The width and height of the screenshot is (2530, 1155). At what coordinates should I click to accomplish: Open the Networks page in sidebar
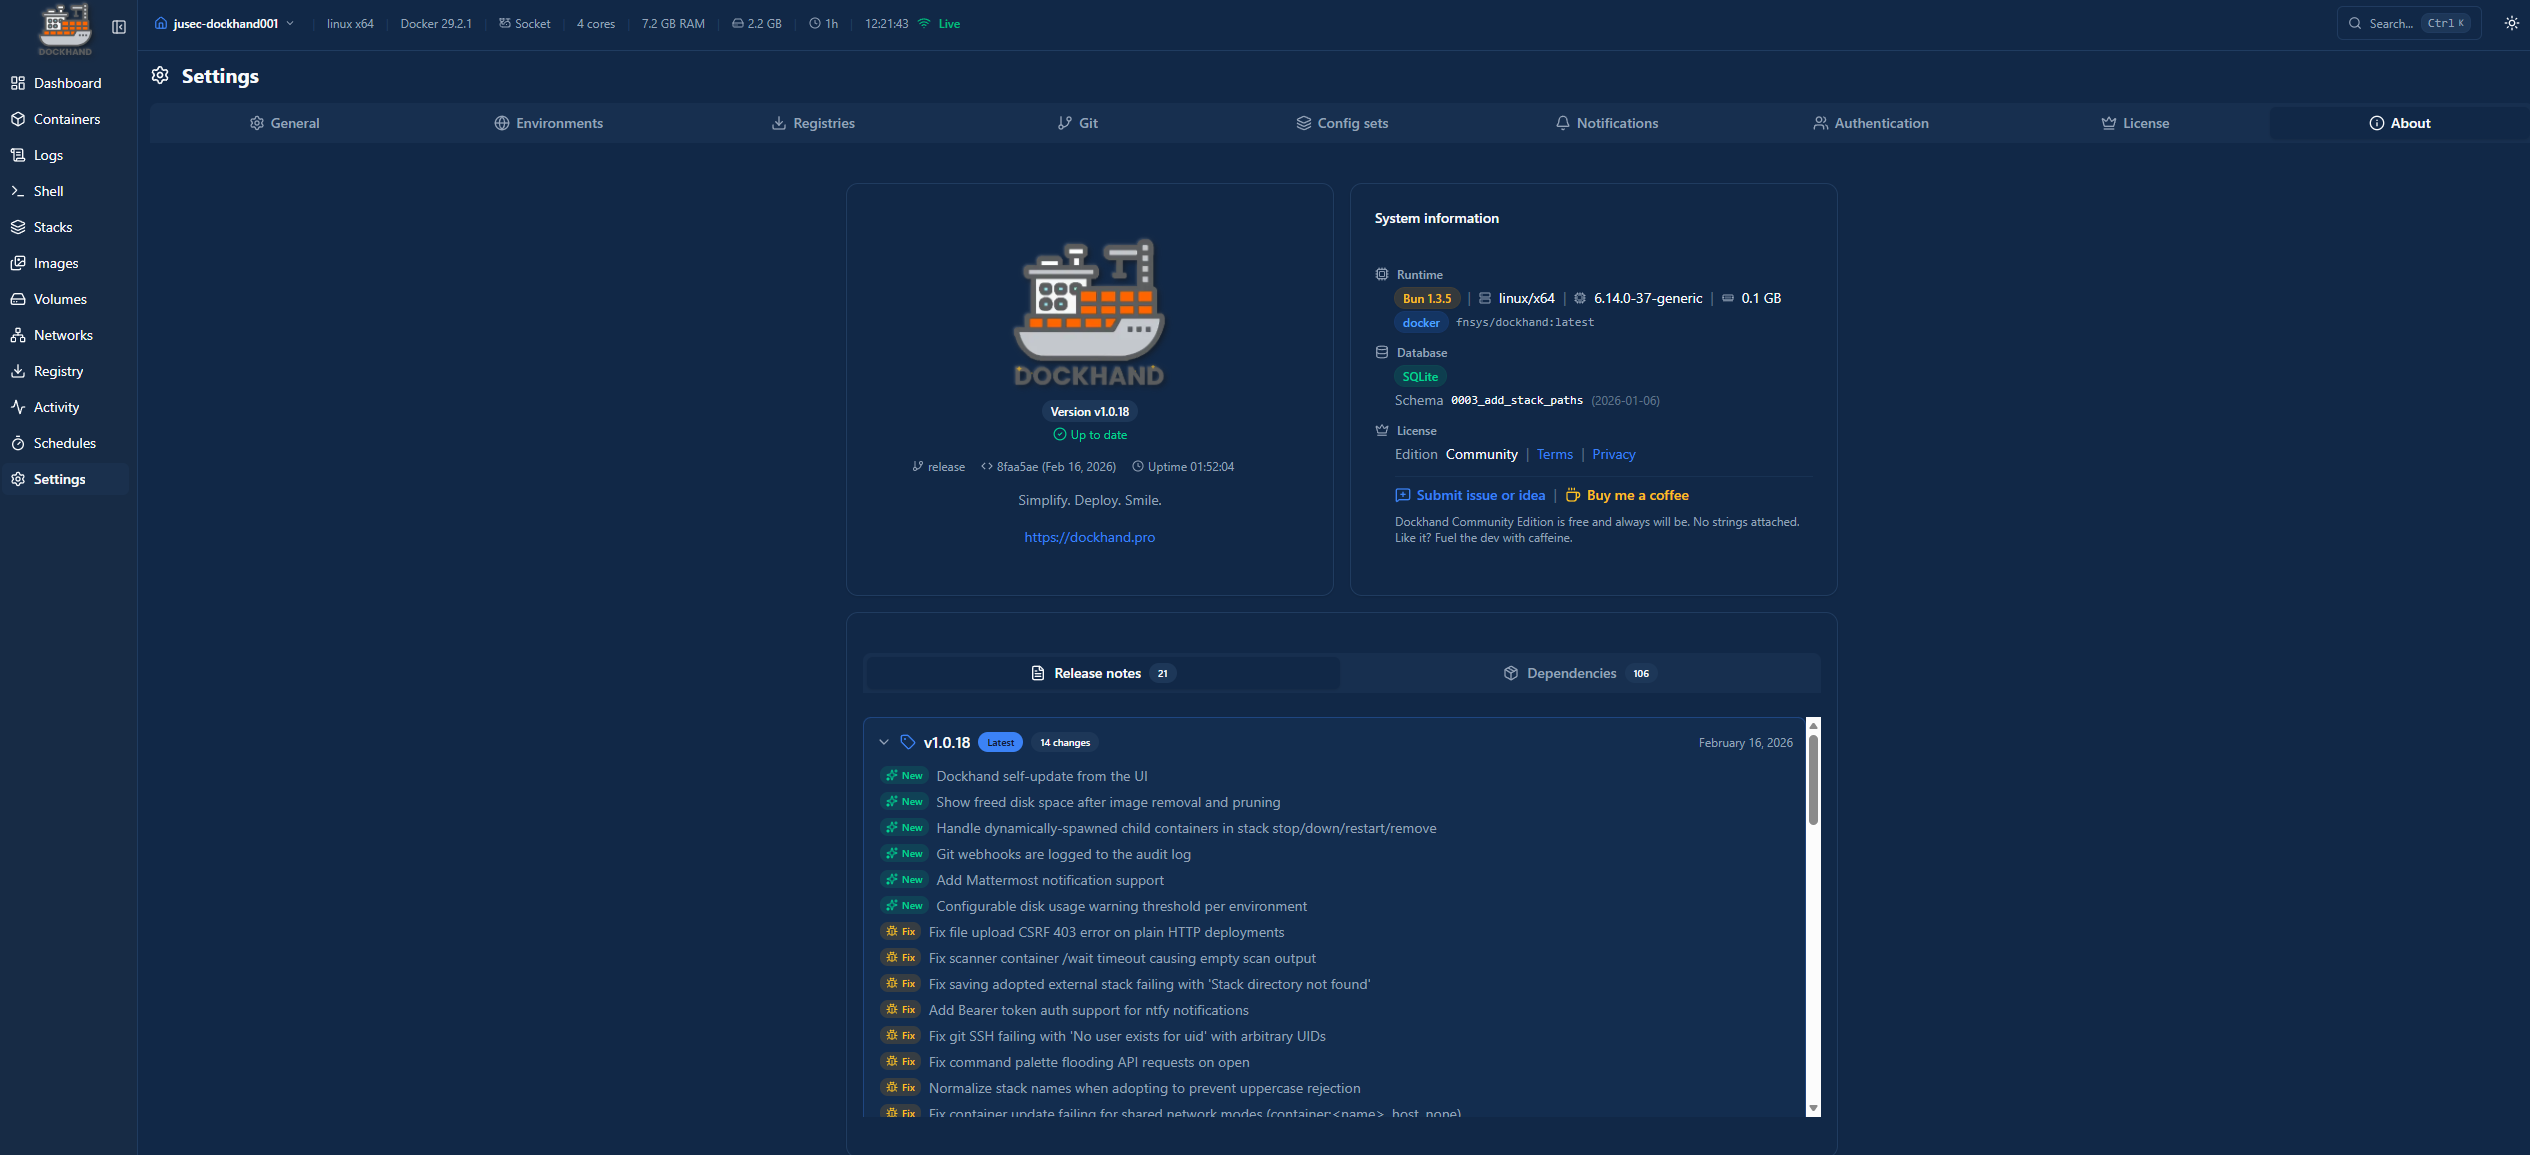(62, 335)
